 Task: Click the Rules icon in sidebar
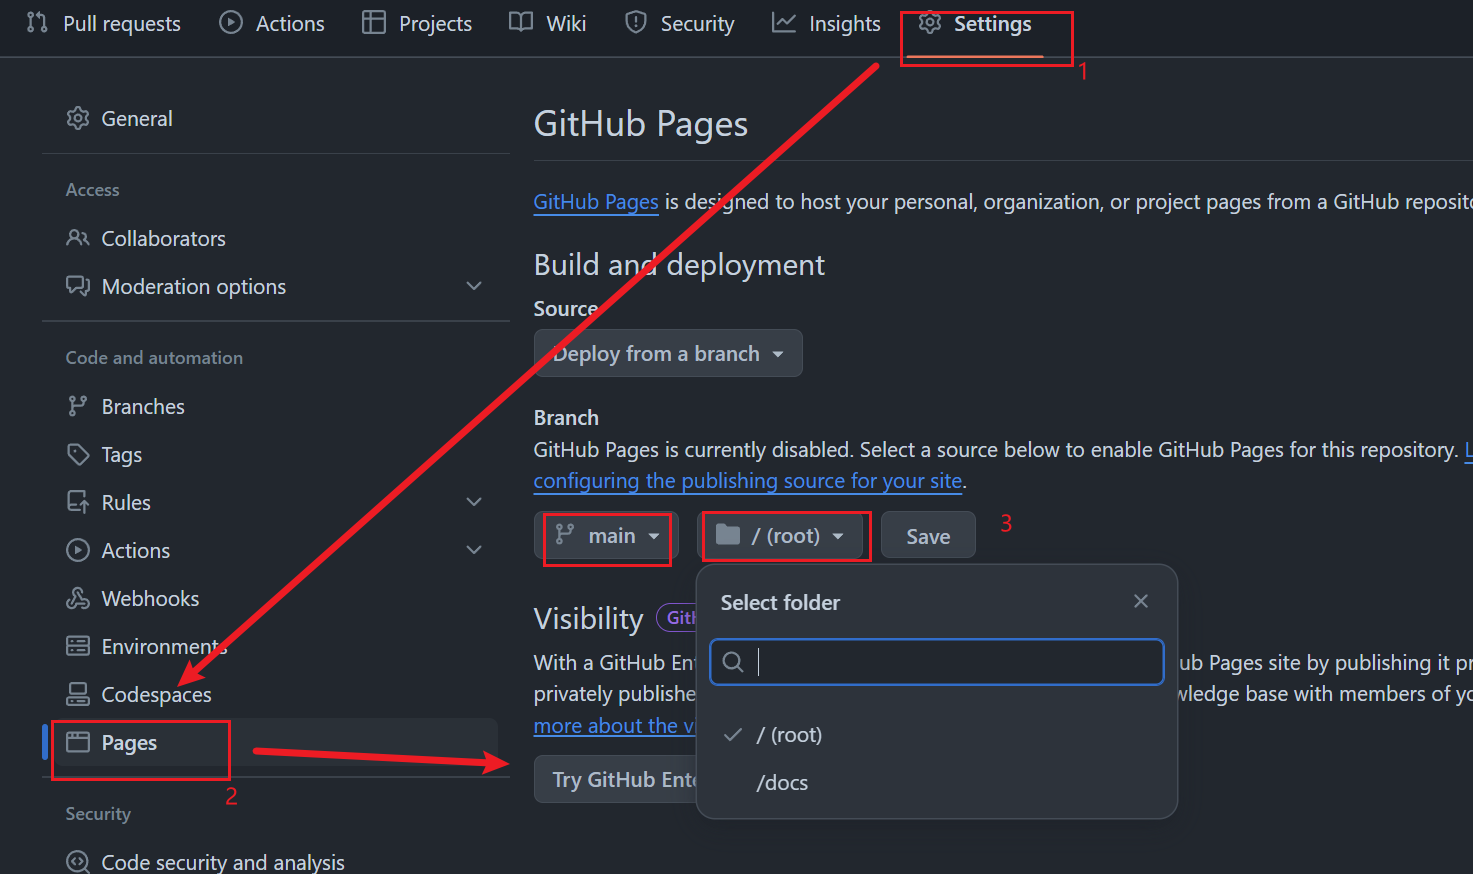click(78, 502)
